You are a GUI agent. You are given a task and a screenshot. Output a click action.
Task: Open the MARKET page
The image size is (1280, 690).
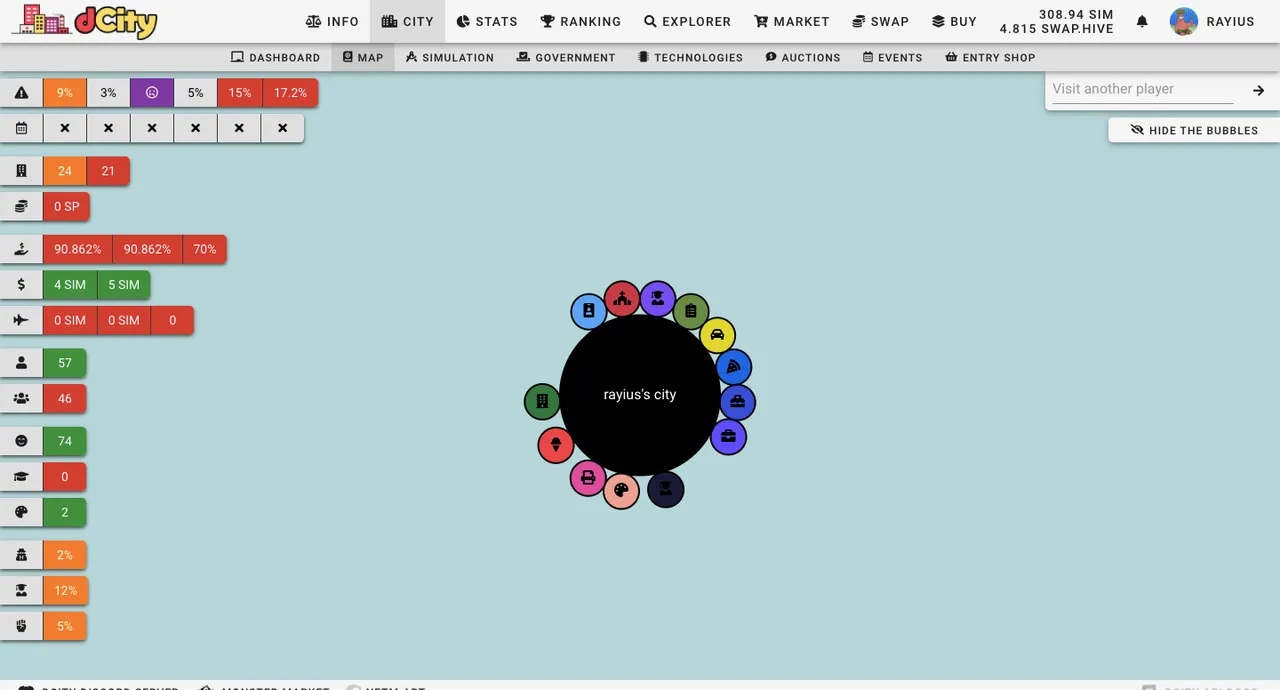click(792, 21)
